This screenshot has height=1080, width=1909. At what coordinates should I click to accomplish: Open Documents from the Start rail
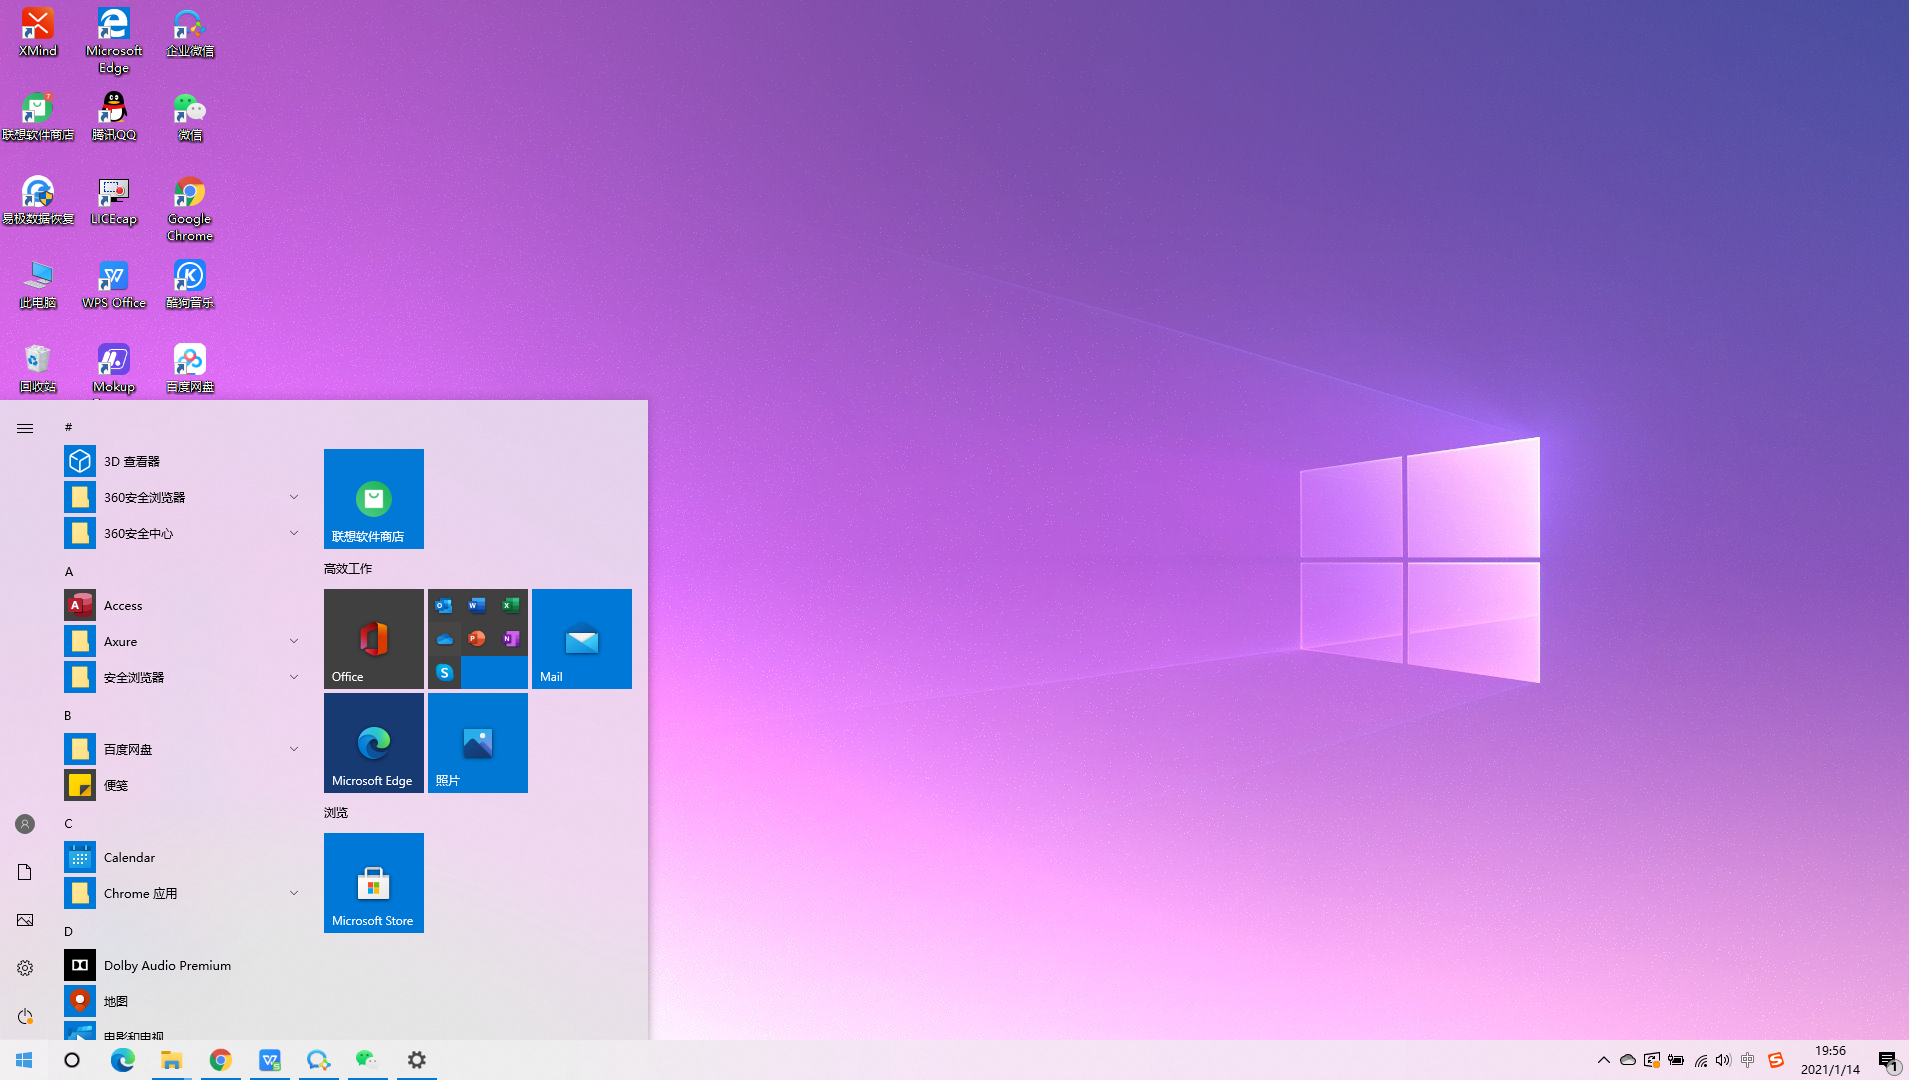point(25,872)
